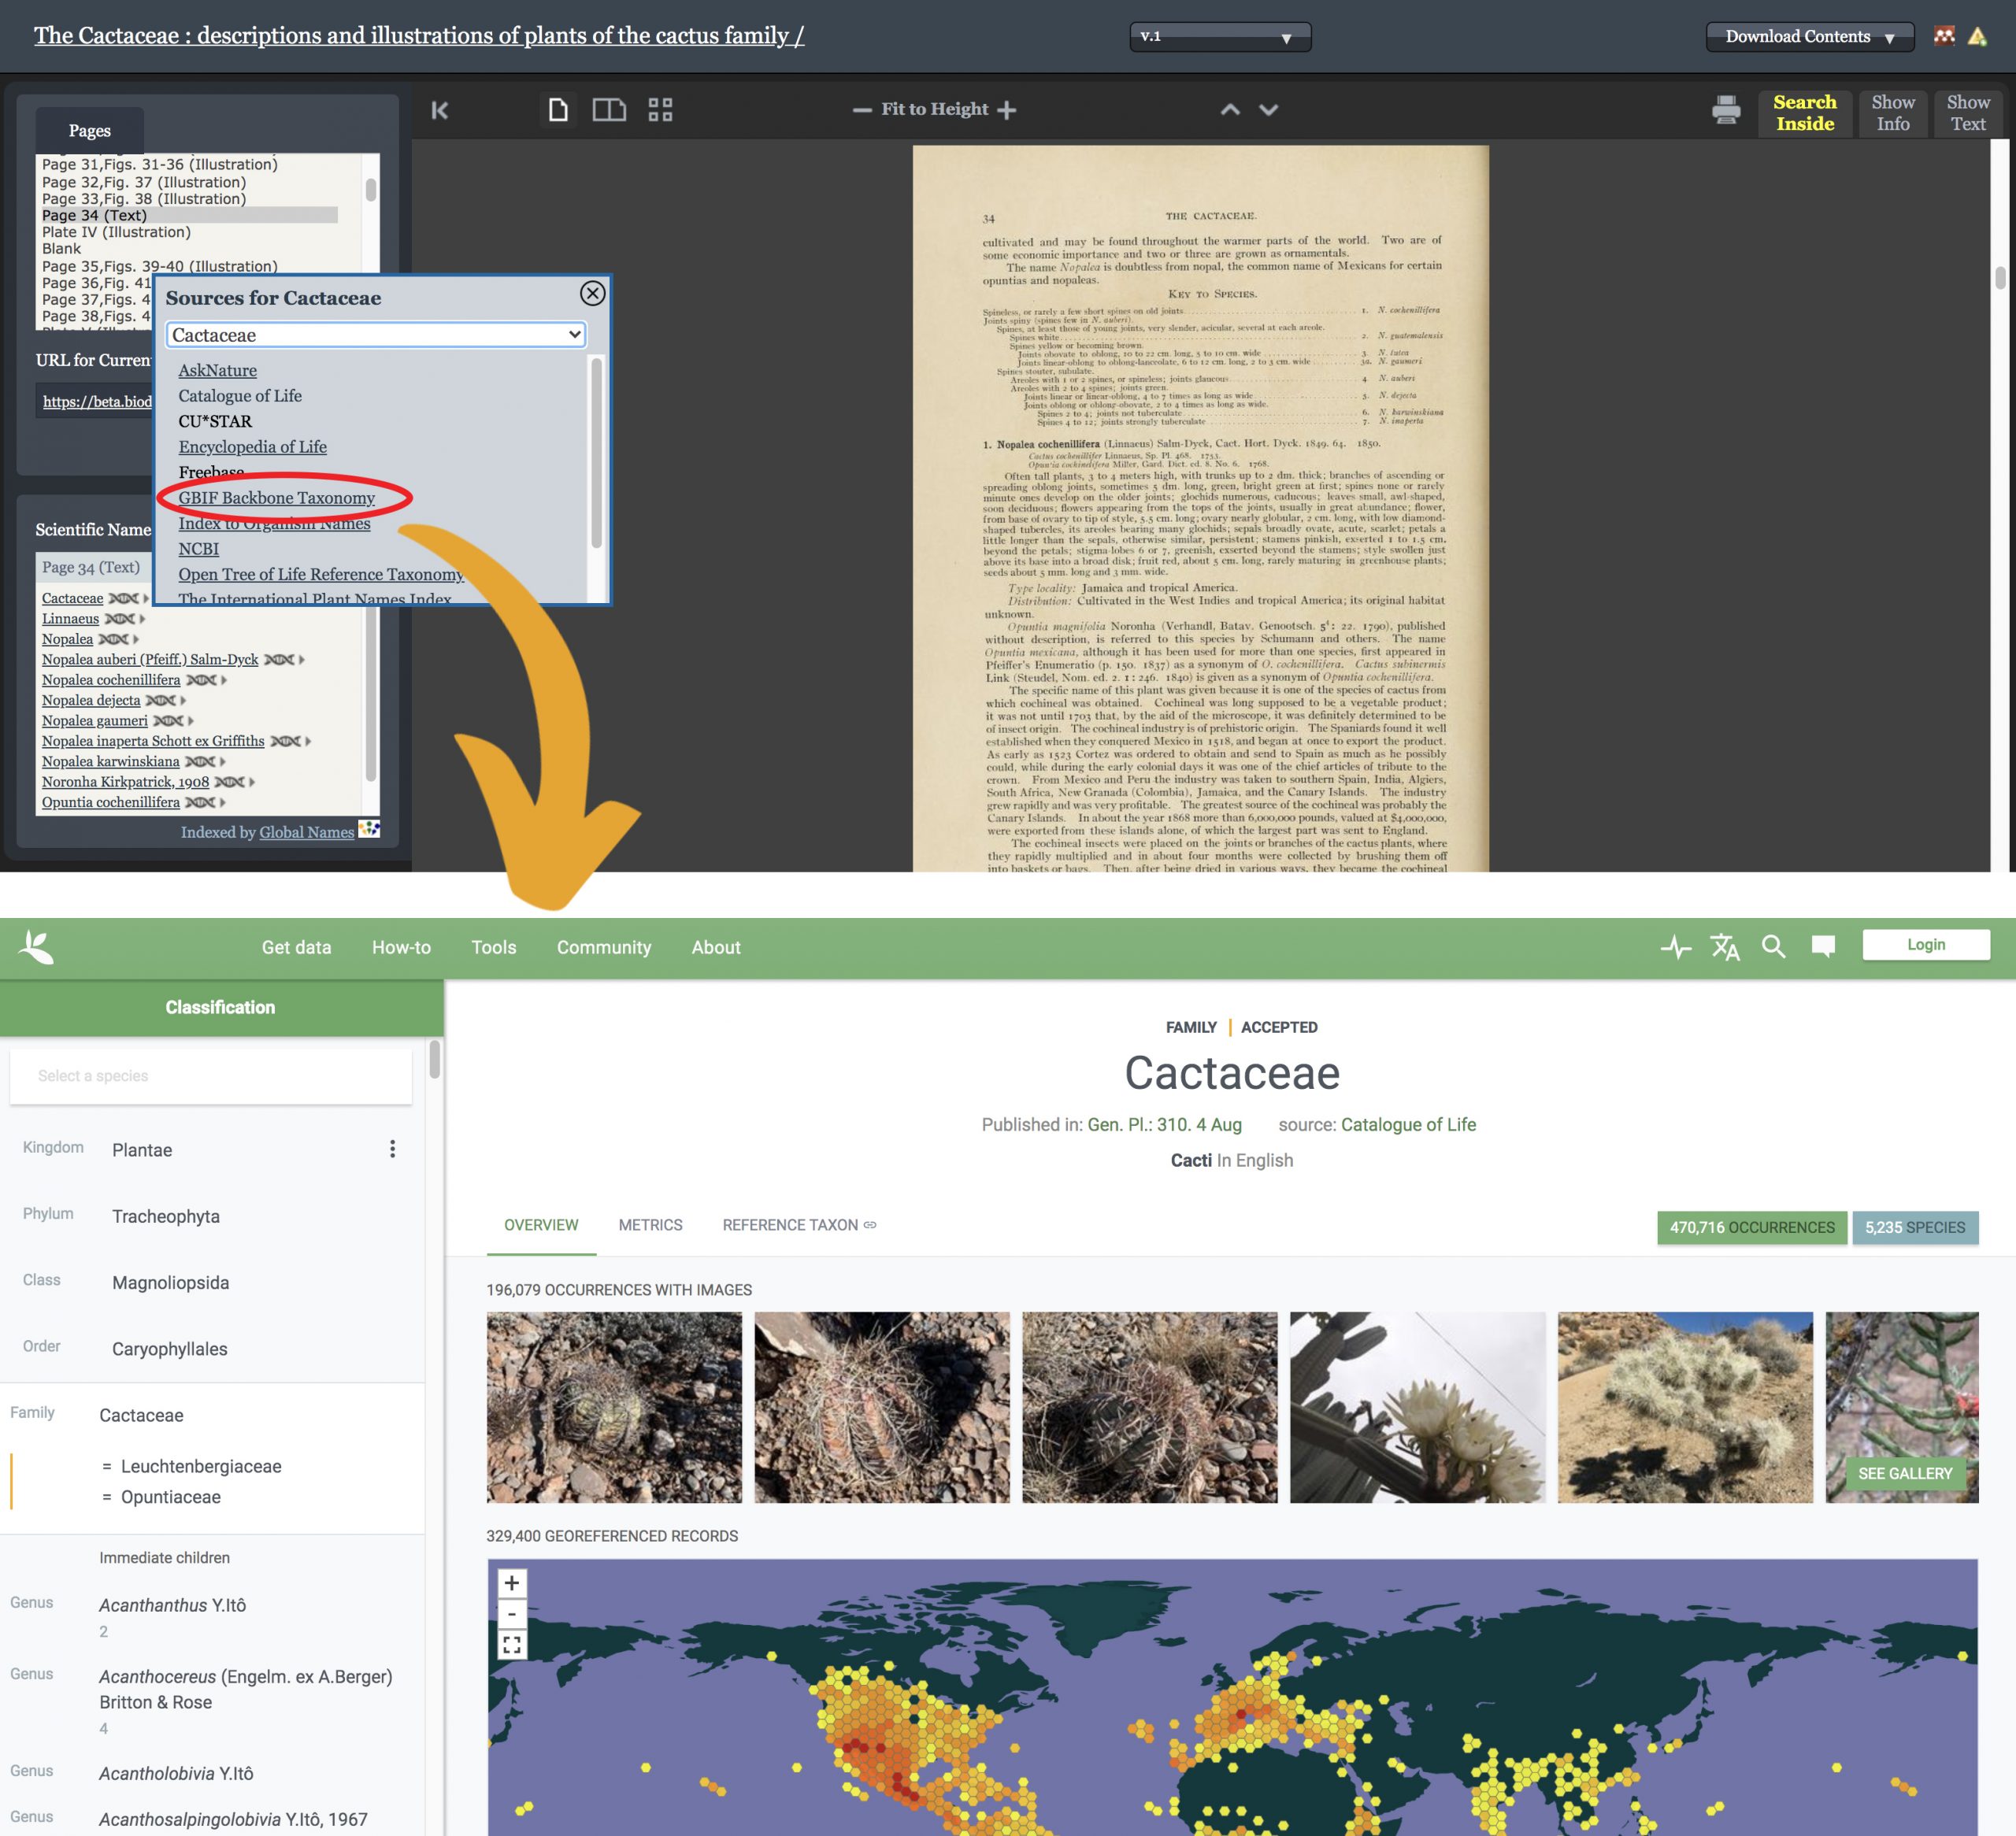
Task: Click the book title link
Action: tap(419, 35)
